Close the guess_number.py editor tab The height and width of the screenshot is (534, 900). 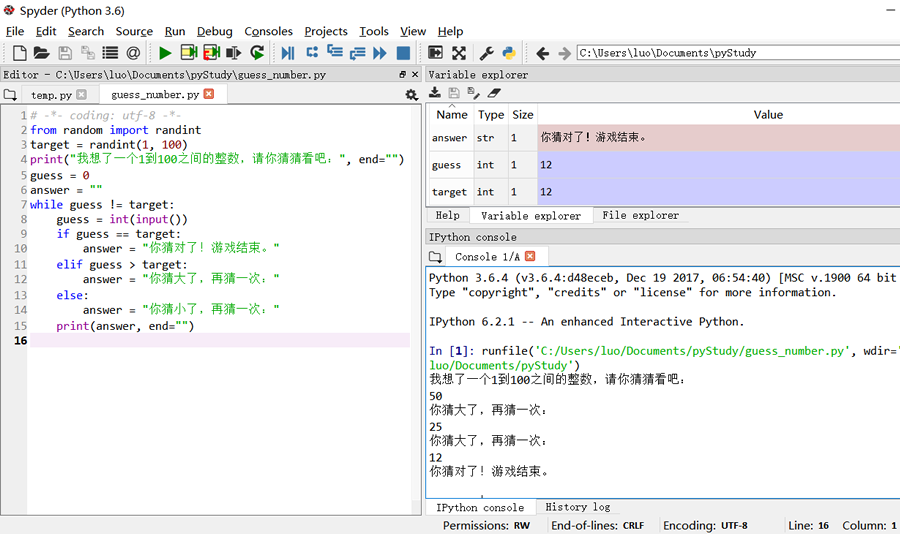tap(209, 94)
